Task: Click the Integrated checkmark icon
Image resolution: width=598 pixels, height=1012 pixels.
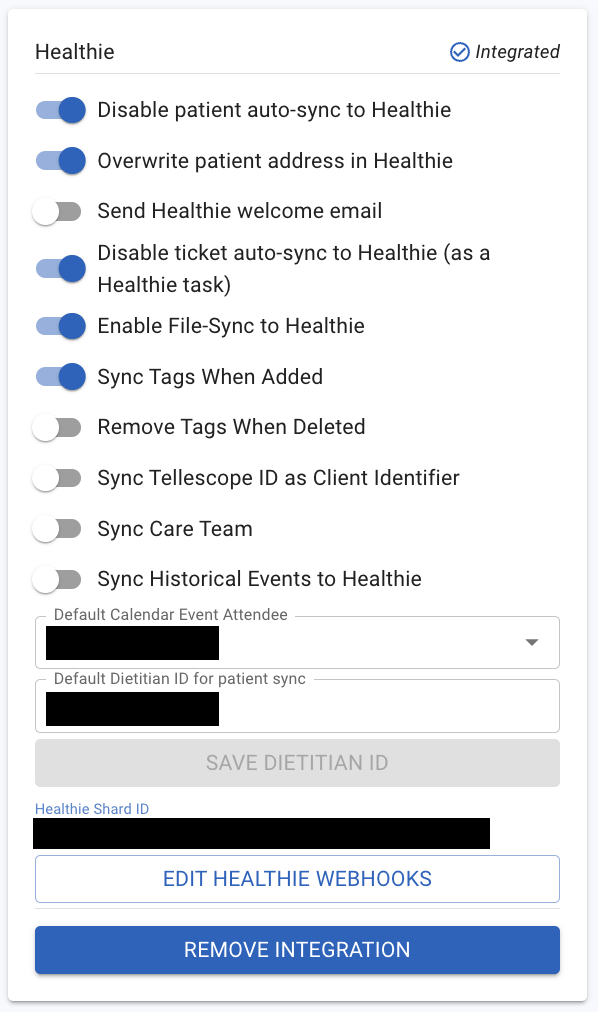Action: tap(459, 52)
